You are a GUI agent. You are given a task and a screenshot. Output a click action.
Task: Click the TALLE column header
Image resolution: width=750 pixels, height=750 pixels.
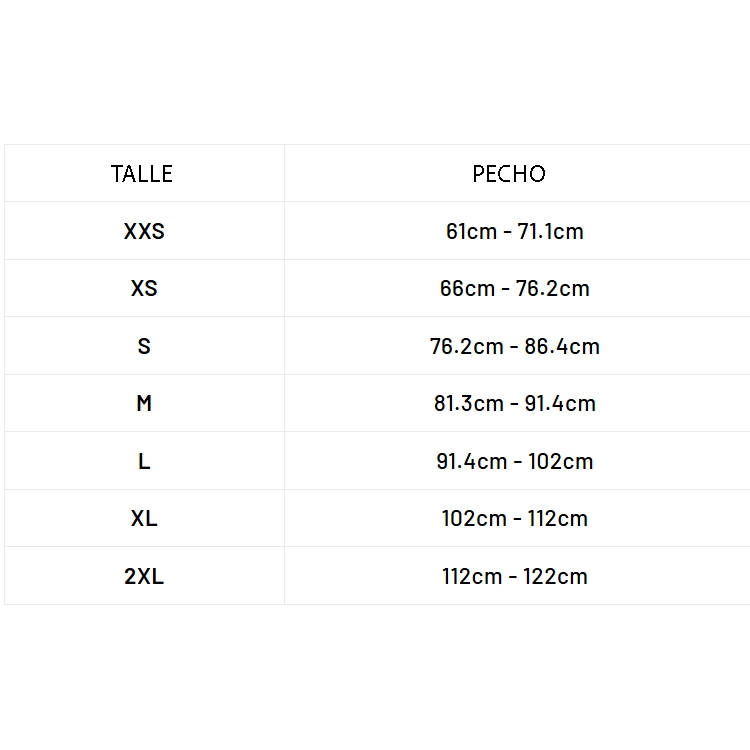pyautogui.click(x=142, y=174)
